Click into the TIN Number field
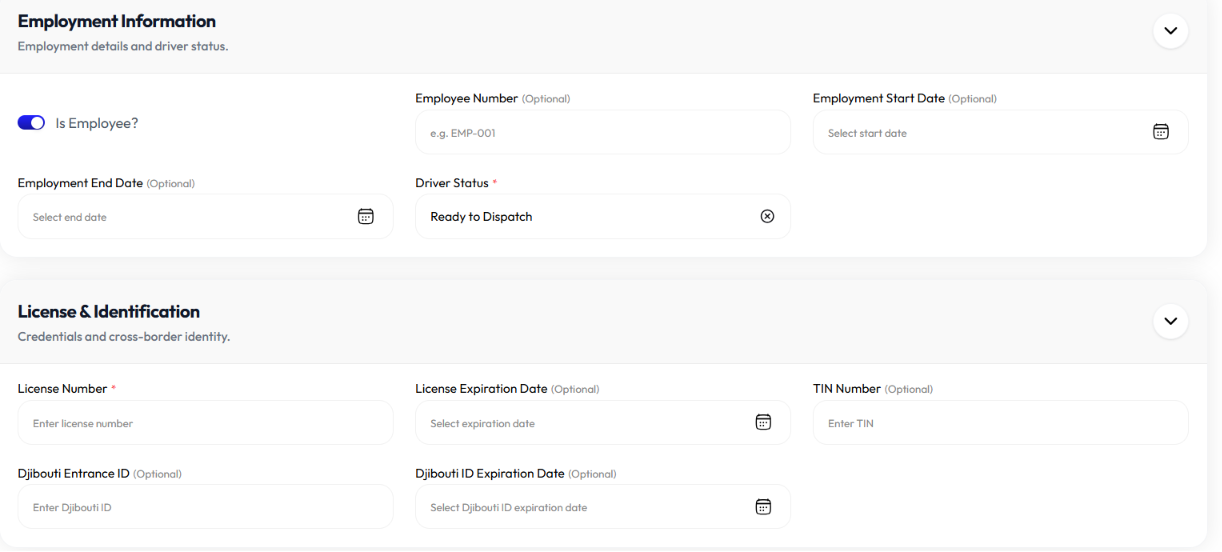The image size is (1222, 552). [x=1001, y=422]
